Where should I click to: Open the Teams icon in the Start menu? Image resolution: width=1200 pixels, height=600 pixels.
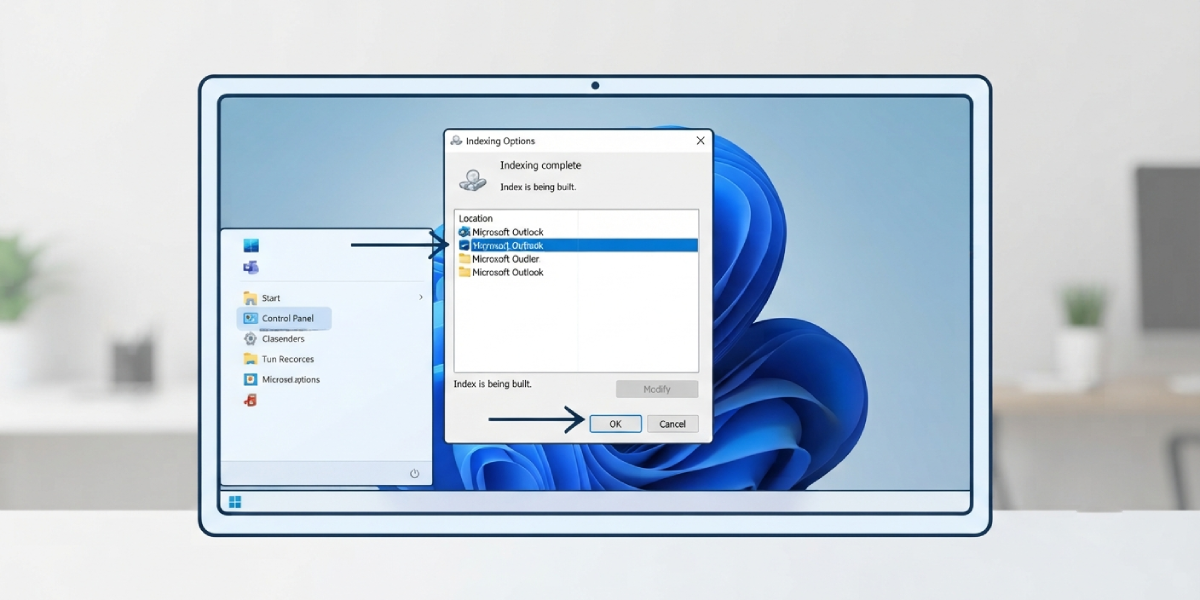[251, 267]
